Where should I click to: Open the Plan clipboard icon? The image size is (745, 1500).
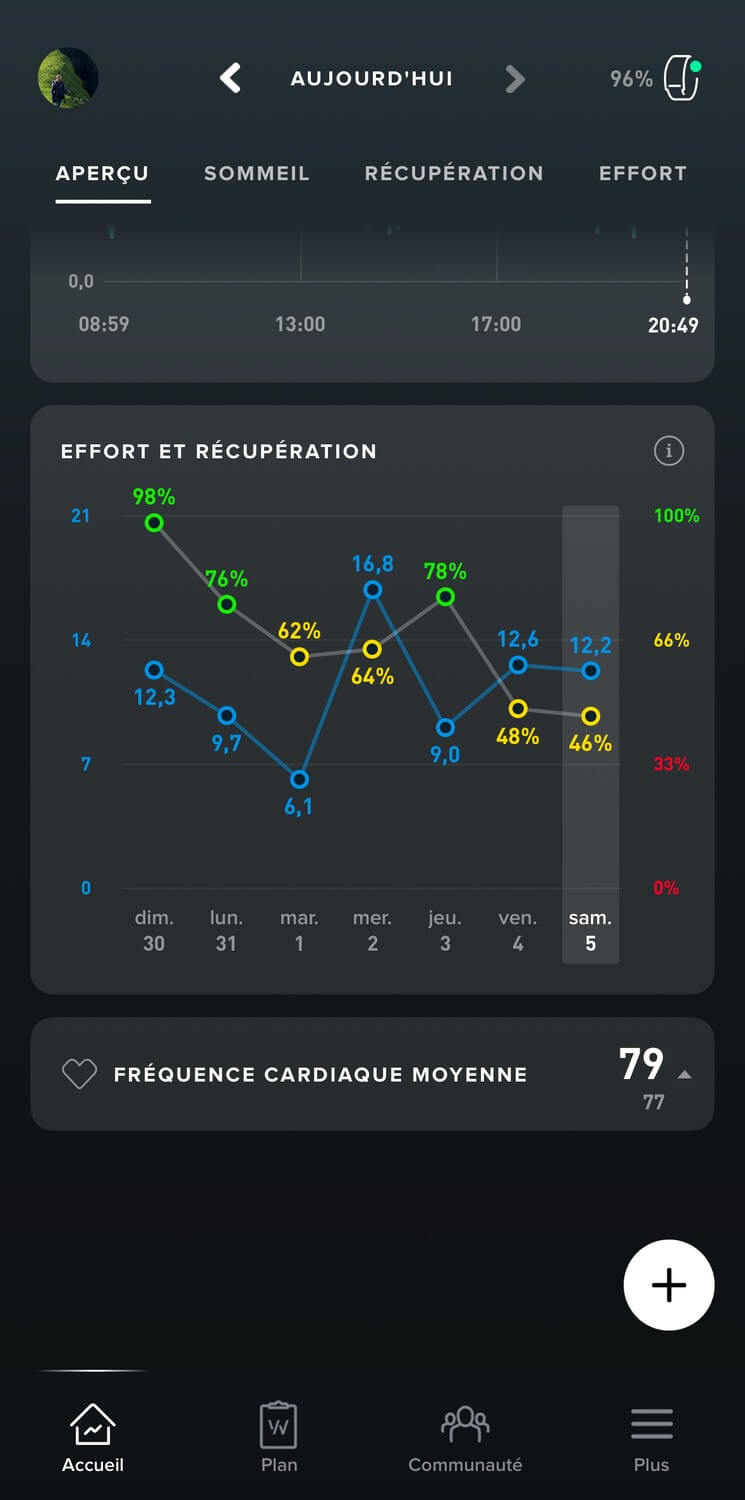(x=279, y=1424)
